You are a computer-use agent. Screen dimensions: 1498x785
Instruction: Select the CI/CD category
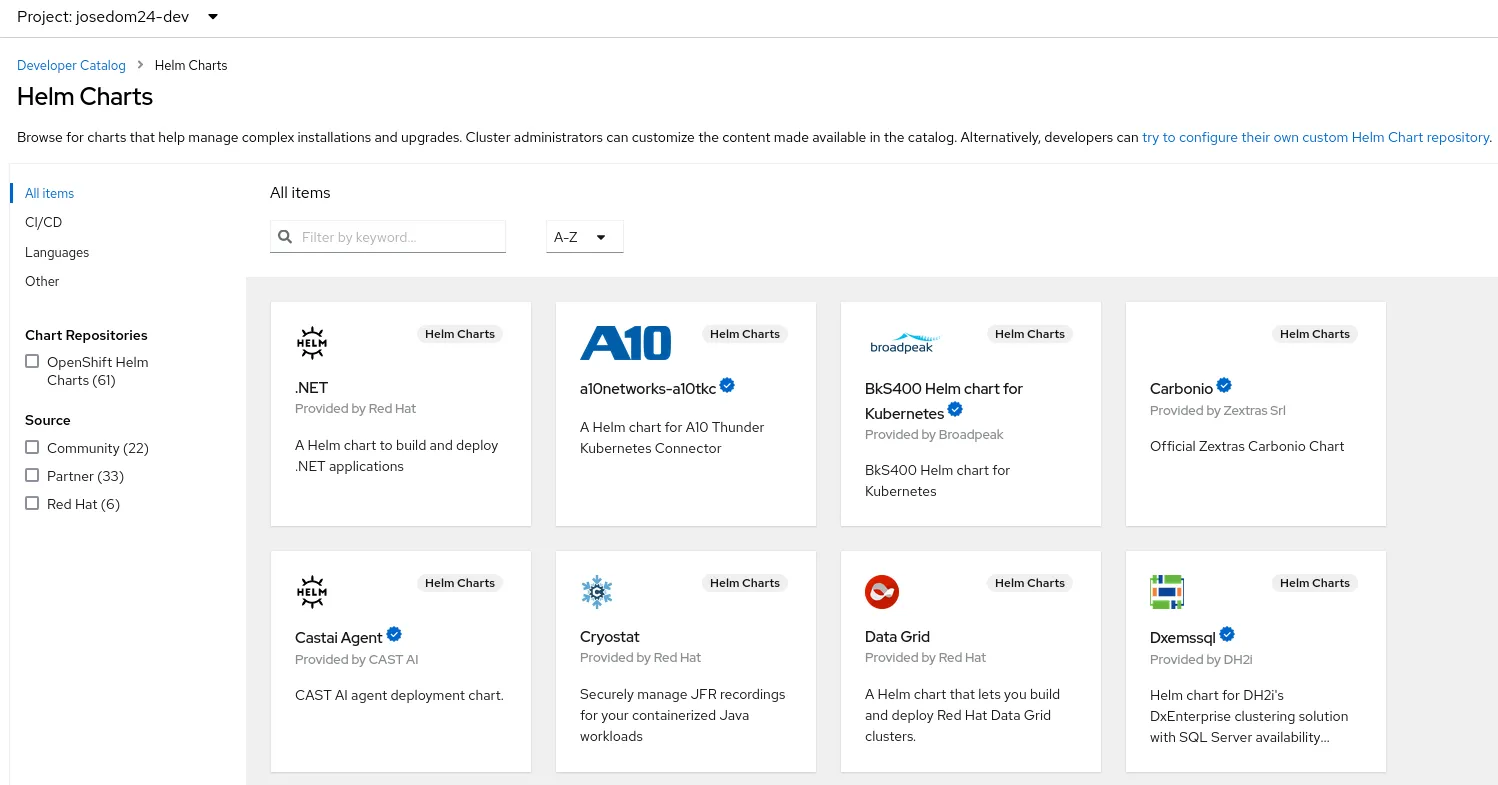(44, 222)
